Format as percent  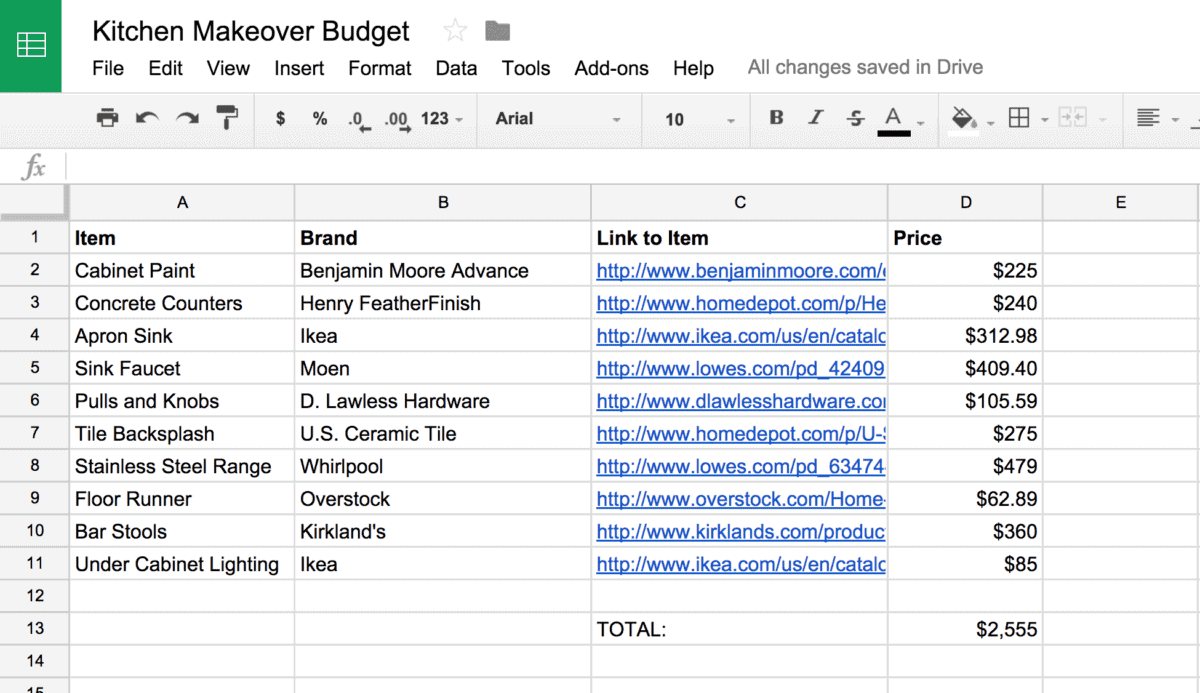click(x=320, y=118)
